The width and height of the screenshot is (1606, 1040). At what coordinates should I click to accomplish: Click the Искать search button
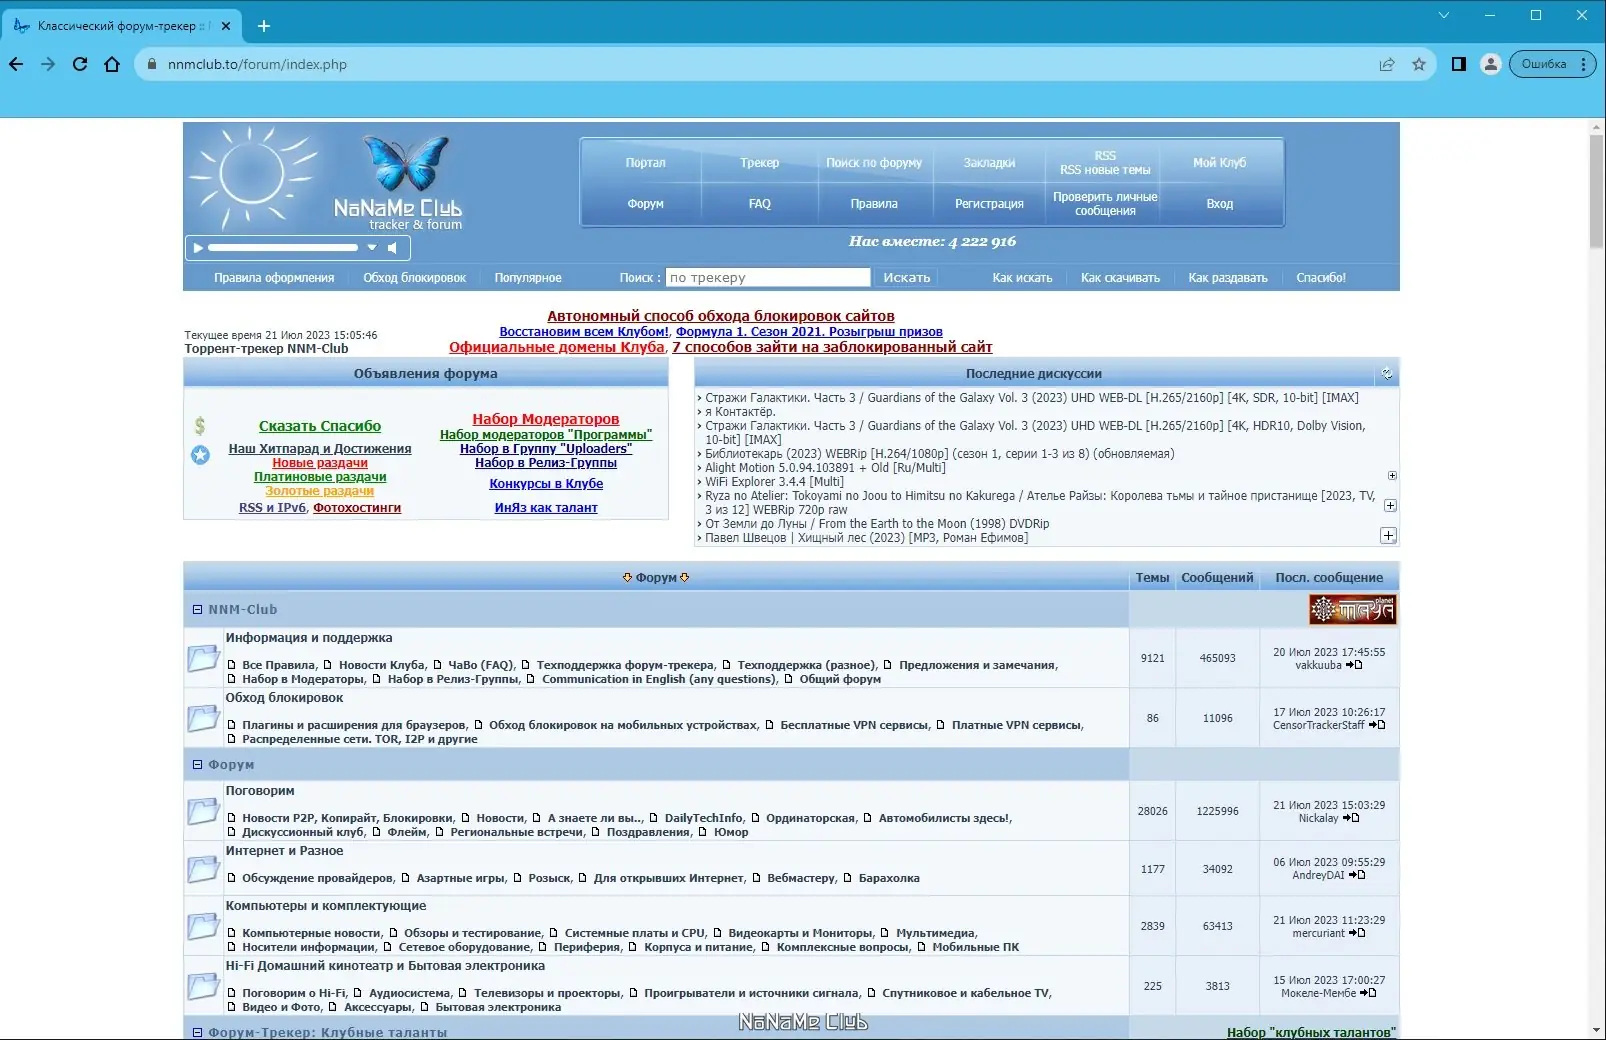[907, 278]
